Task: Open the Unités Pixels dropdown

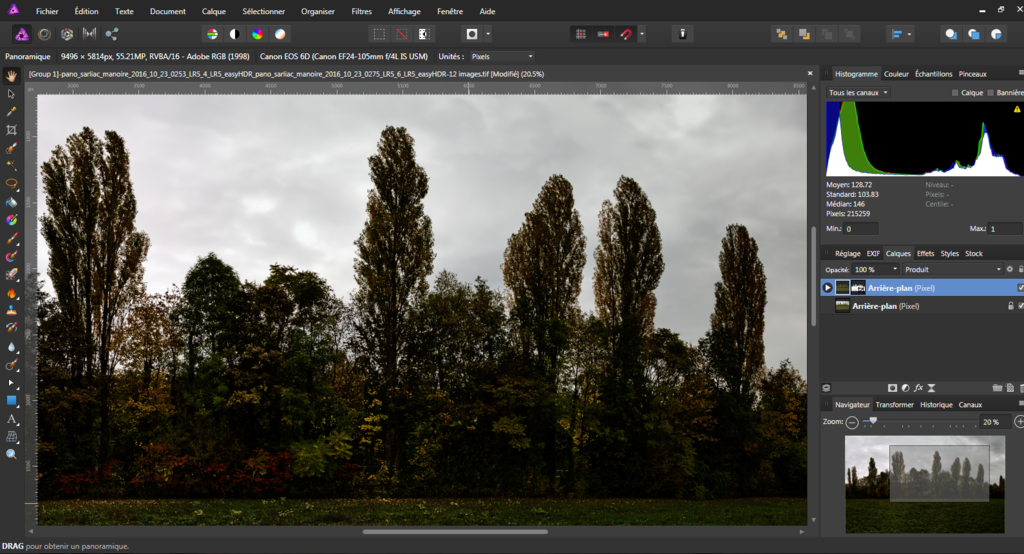Action: pyautogui.click(x=502, y=57)
